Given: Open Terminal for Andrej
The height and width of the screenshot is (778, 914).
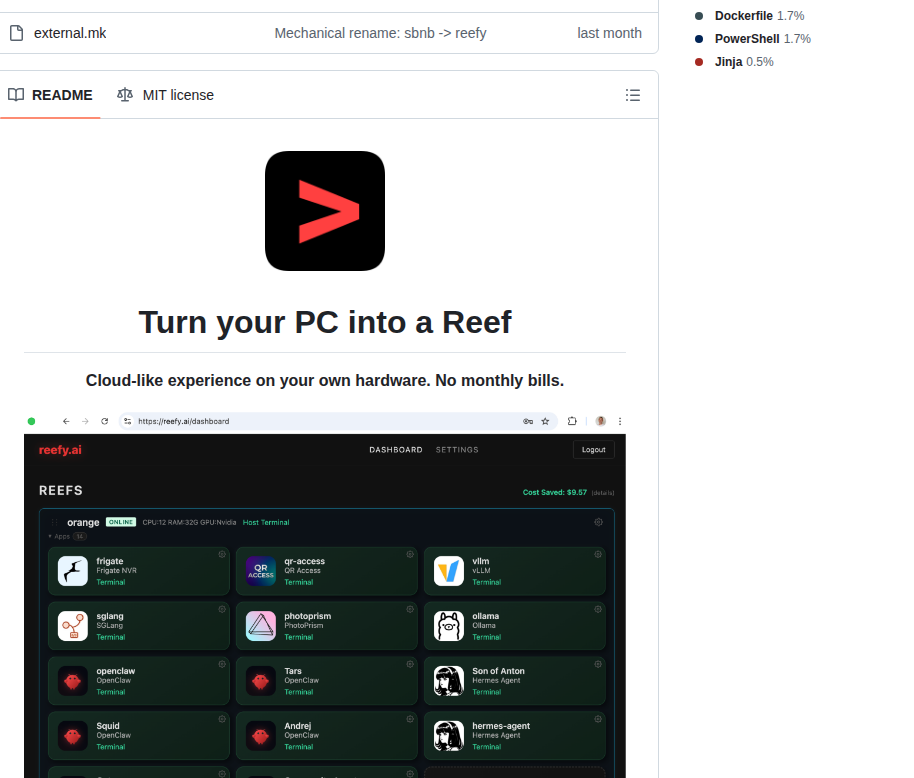Looking at the screenshot, I should pos(298,747).
